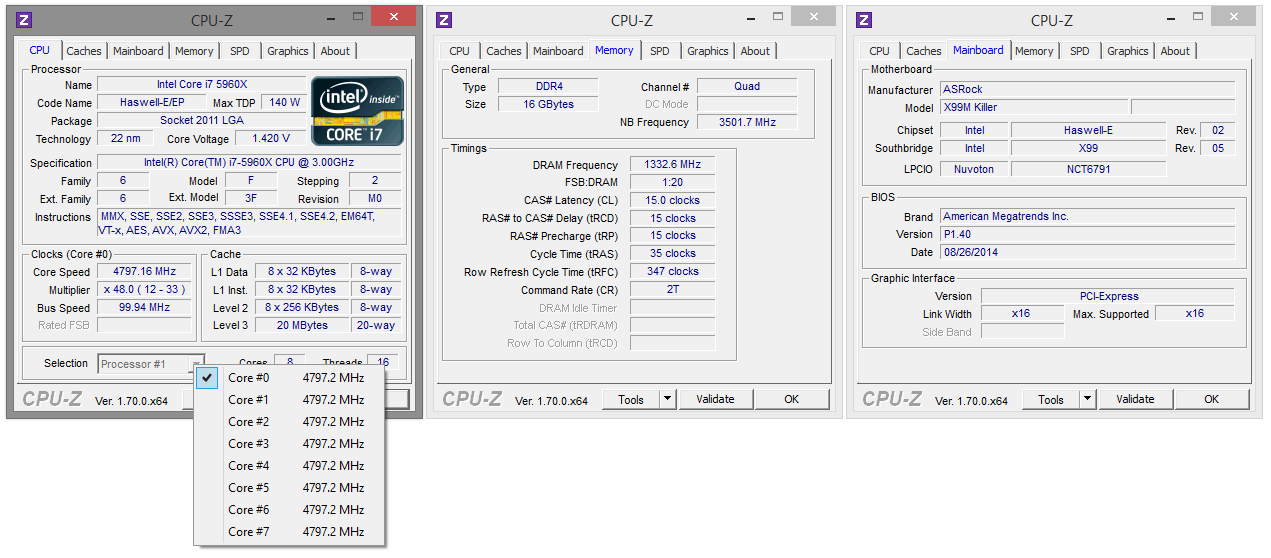This screenshot has height=558, width=1271.
Task: Click Validate in the Memory window
Action: tap(716, 399)
